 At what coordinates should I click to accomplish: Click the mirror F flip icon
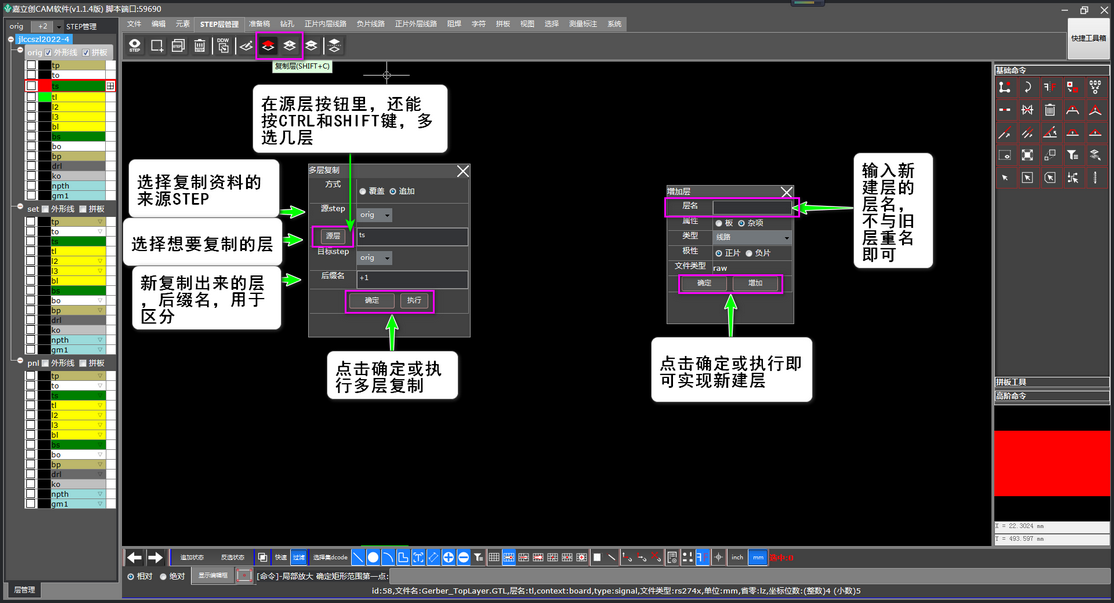(1050, 87)
